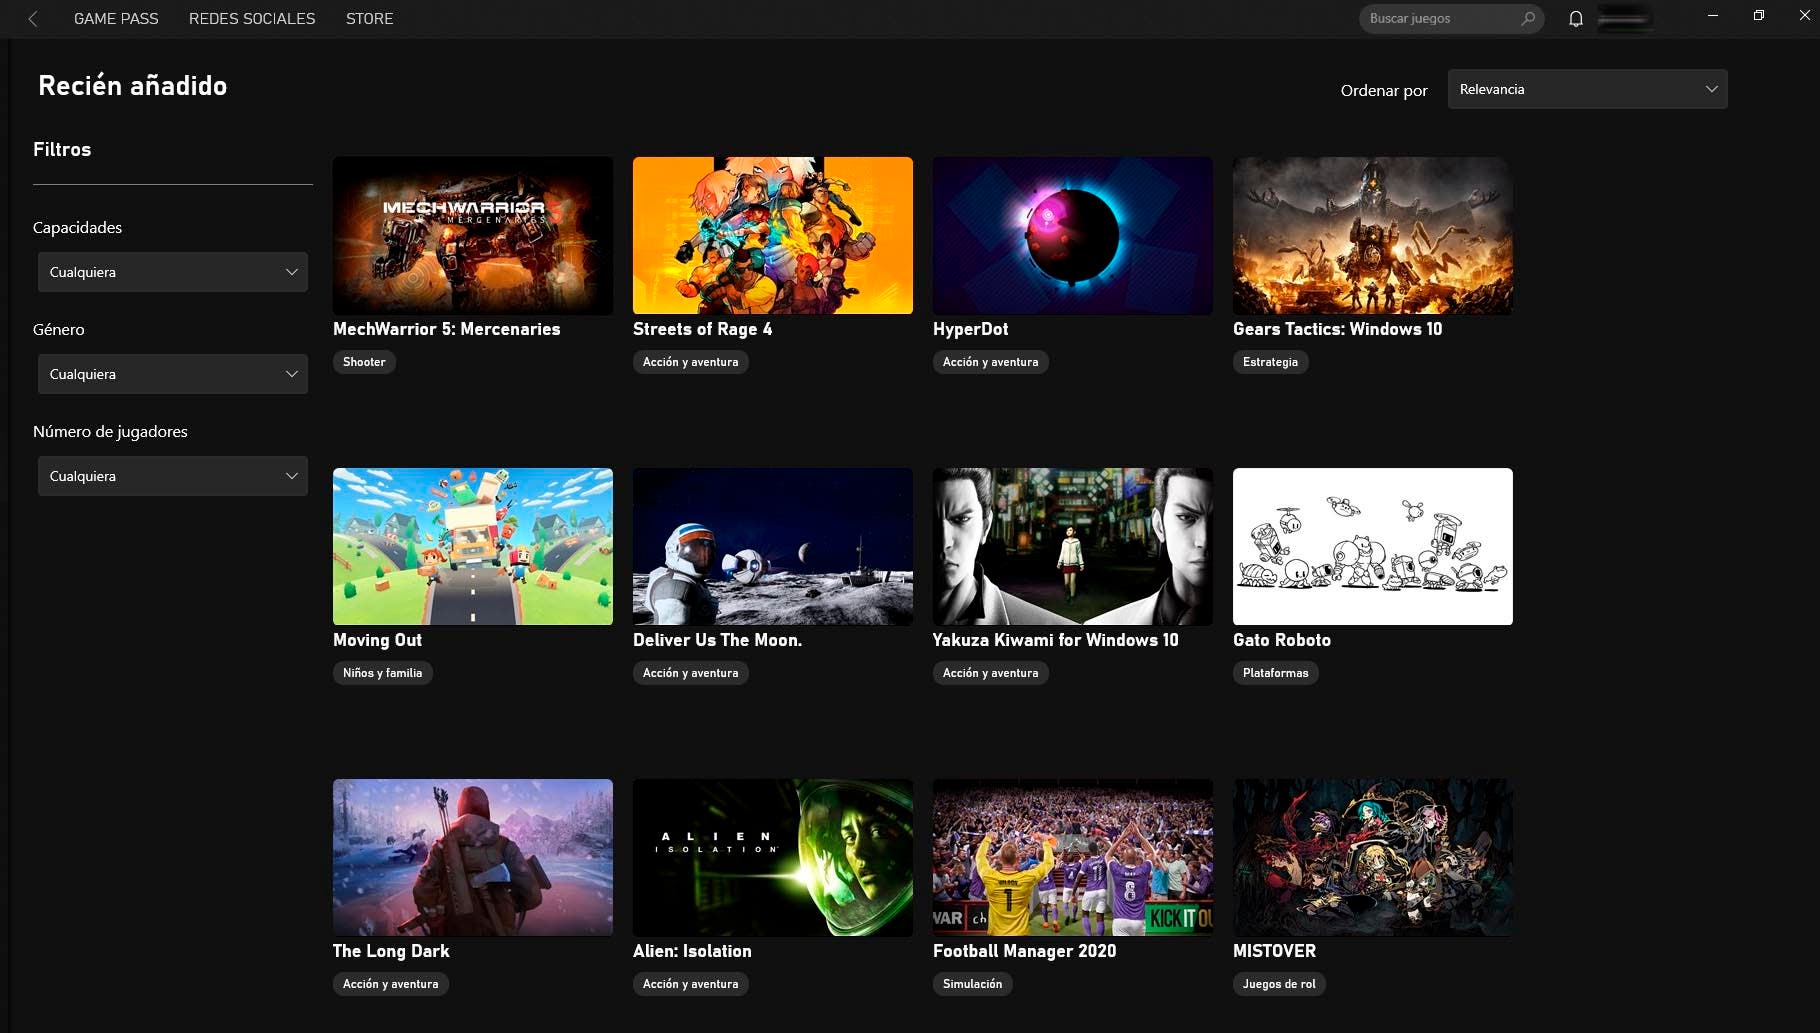Go back using the back arrow

33,19
